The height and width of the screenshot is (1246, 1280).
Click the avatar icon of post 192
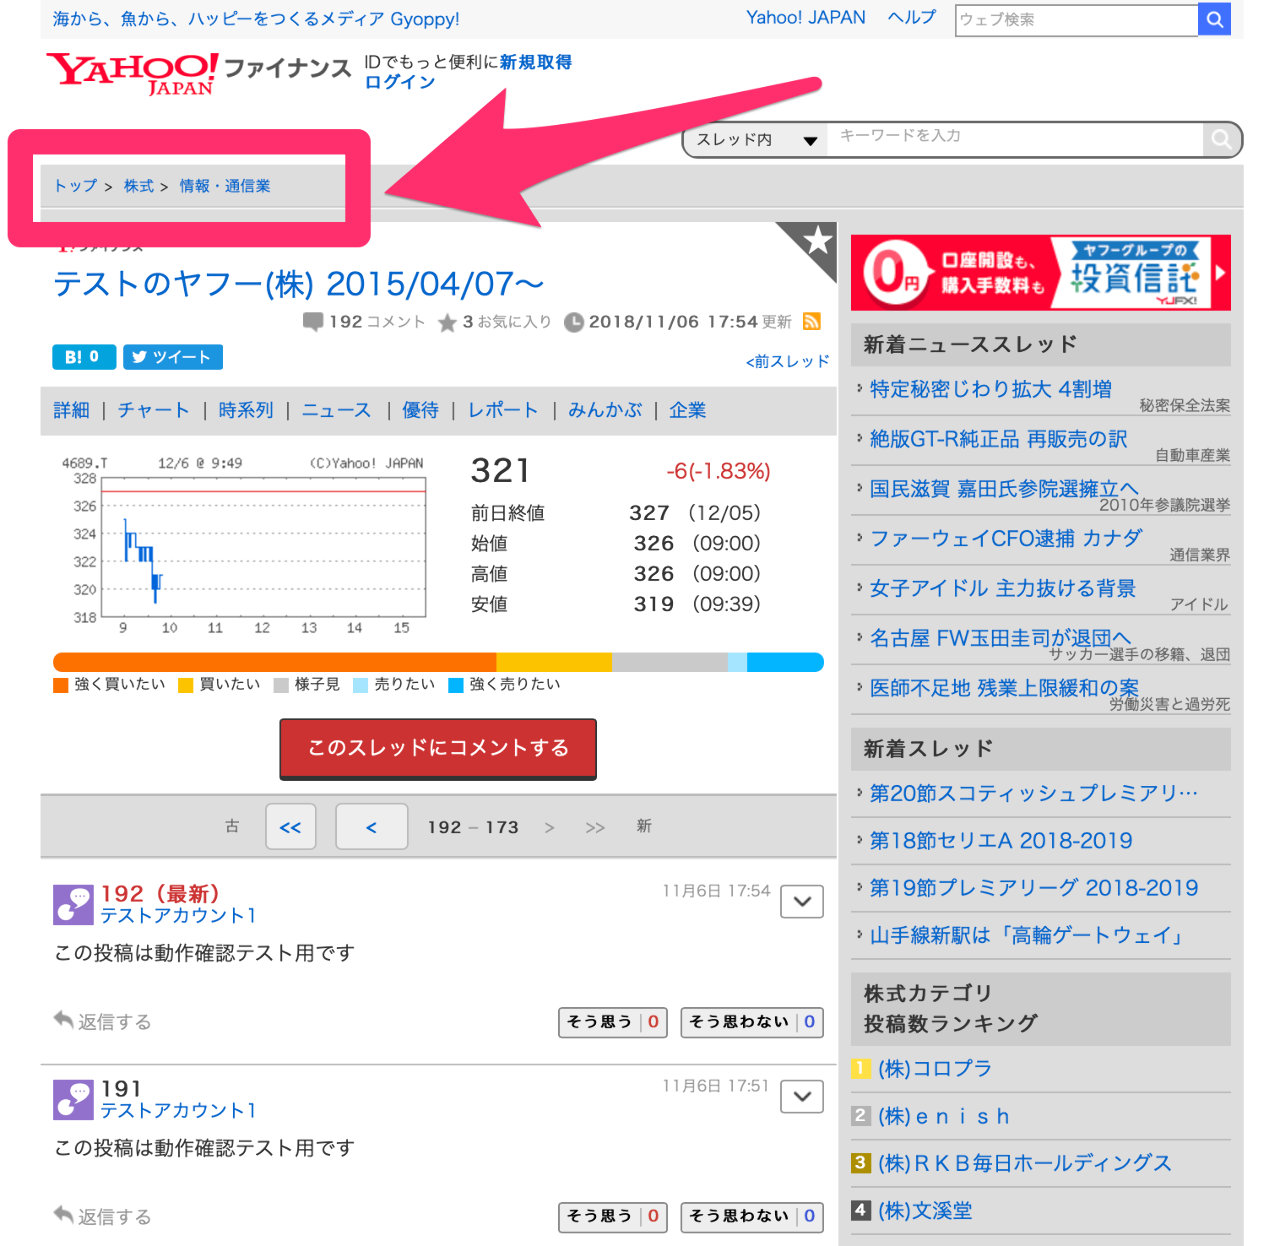coord(73,905)
